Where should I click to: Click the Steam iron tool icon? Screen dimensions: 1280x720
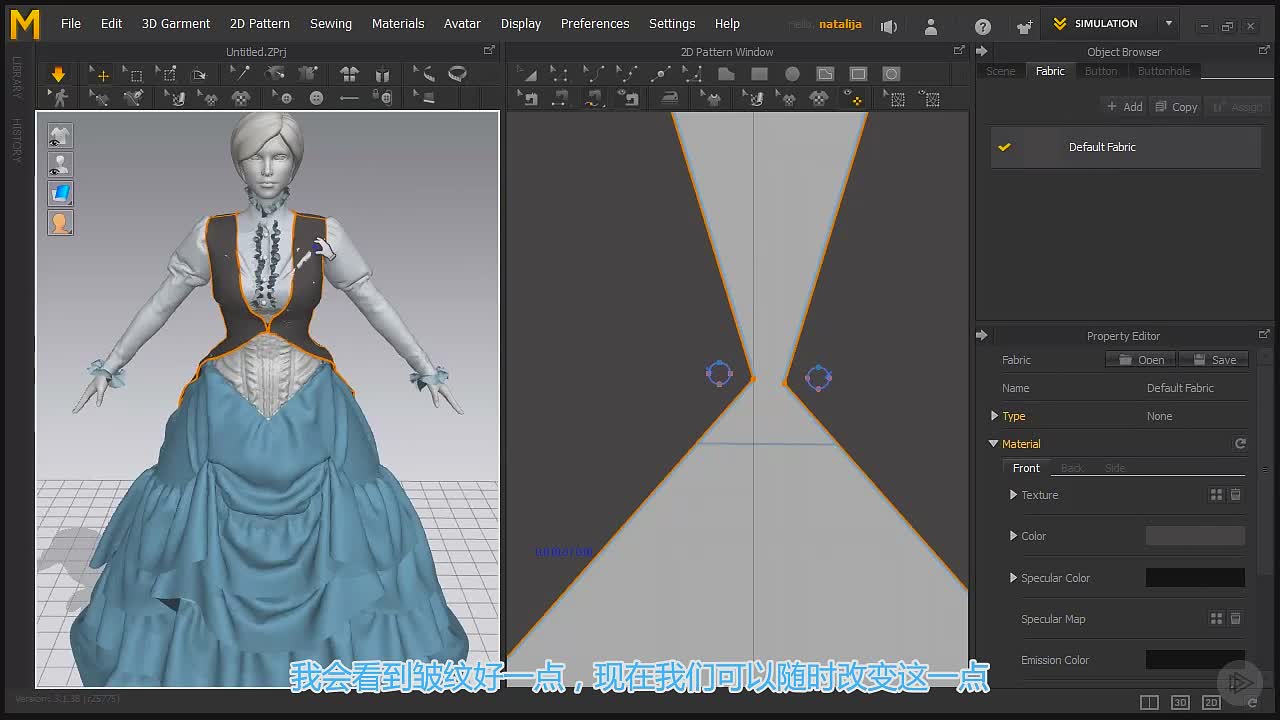pyautogui.click(x=670, y=98)
